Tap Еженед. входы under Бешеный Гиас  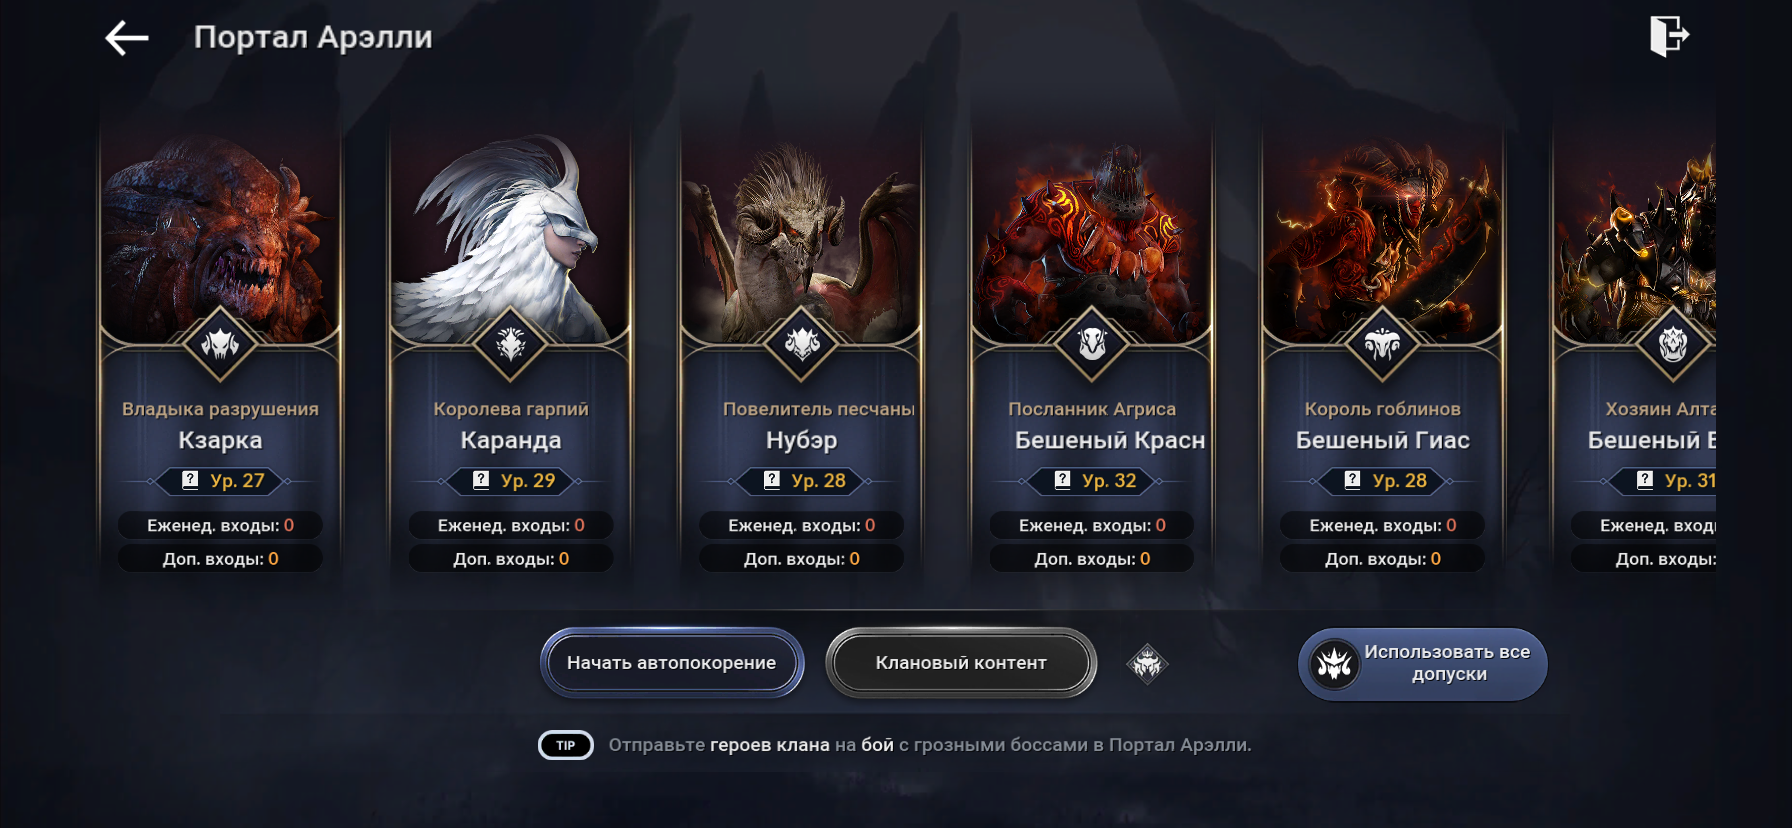point(1382,525)
